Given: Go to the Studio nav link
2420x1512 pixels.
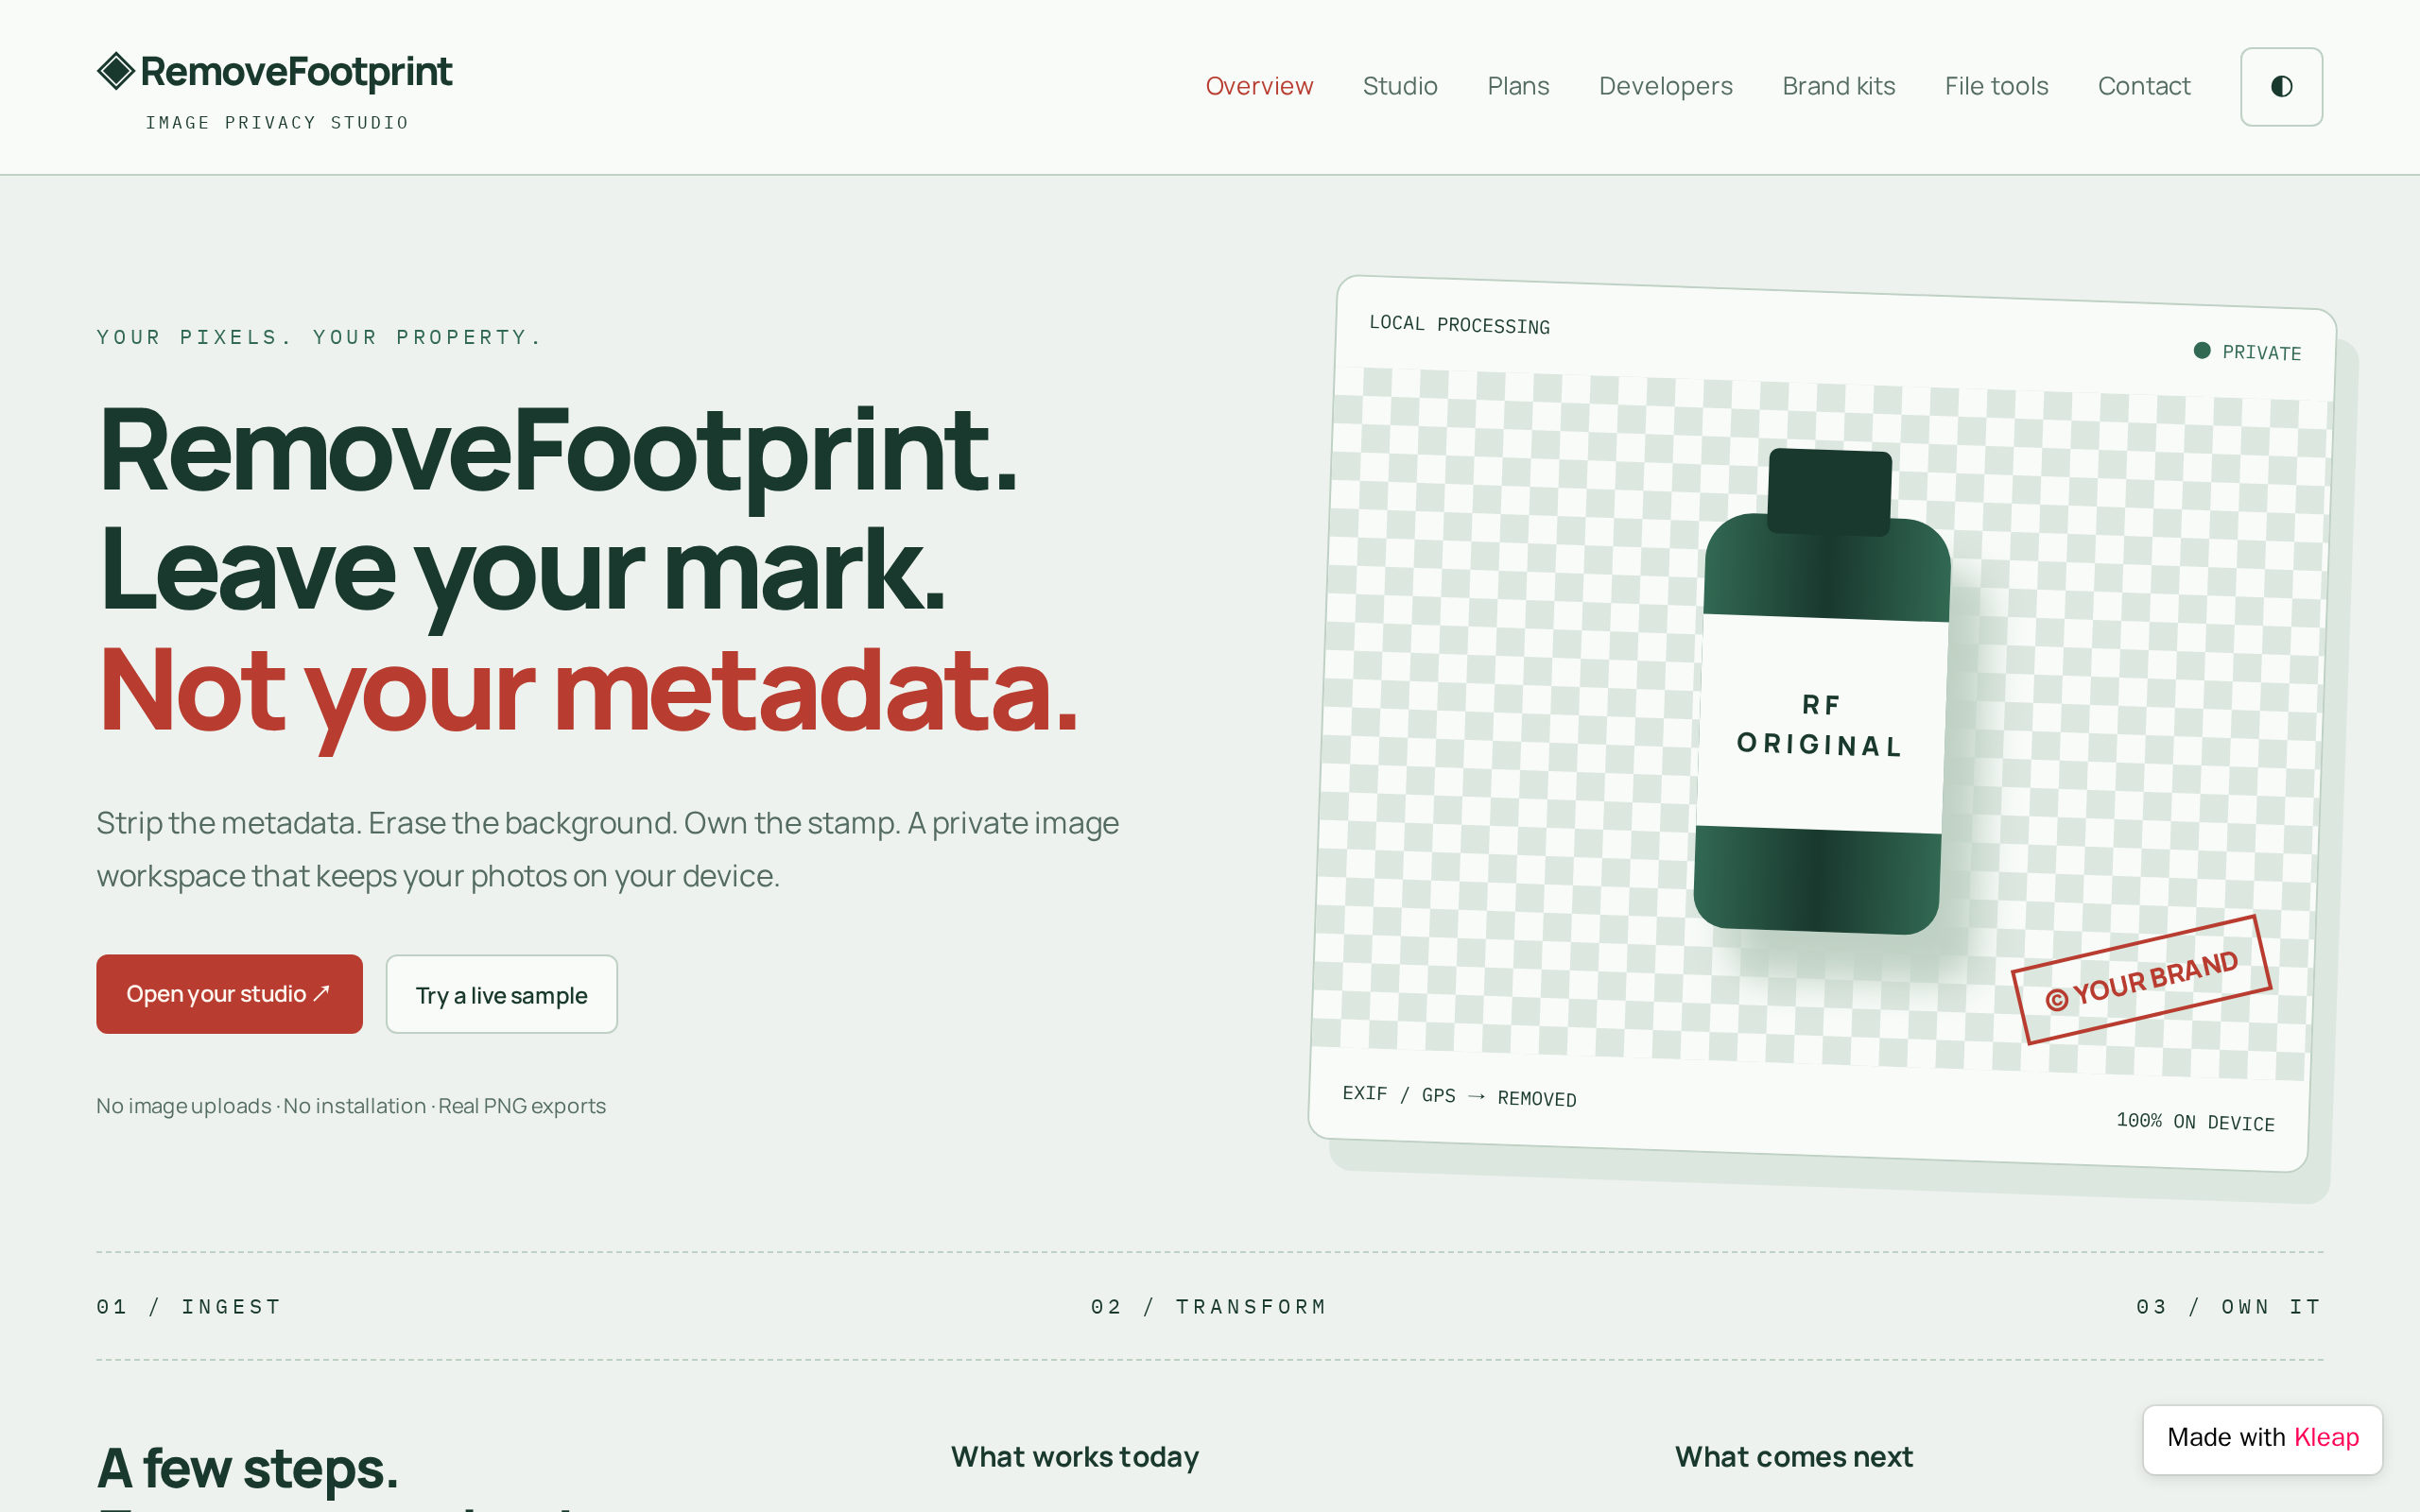Looking at the screenshot, I should pyautogui.click(x=1400, y=86).
